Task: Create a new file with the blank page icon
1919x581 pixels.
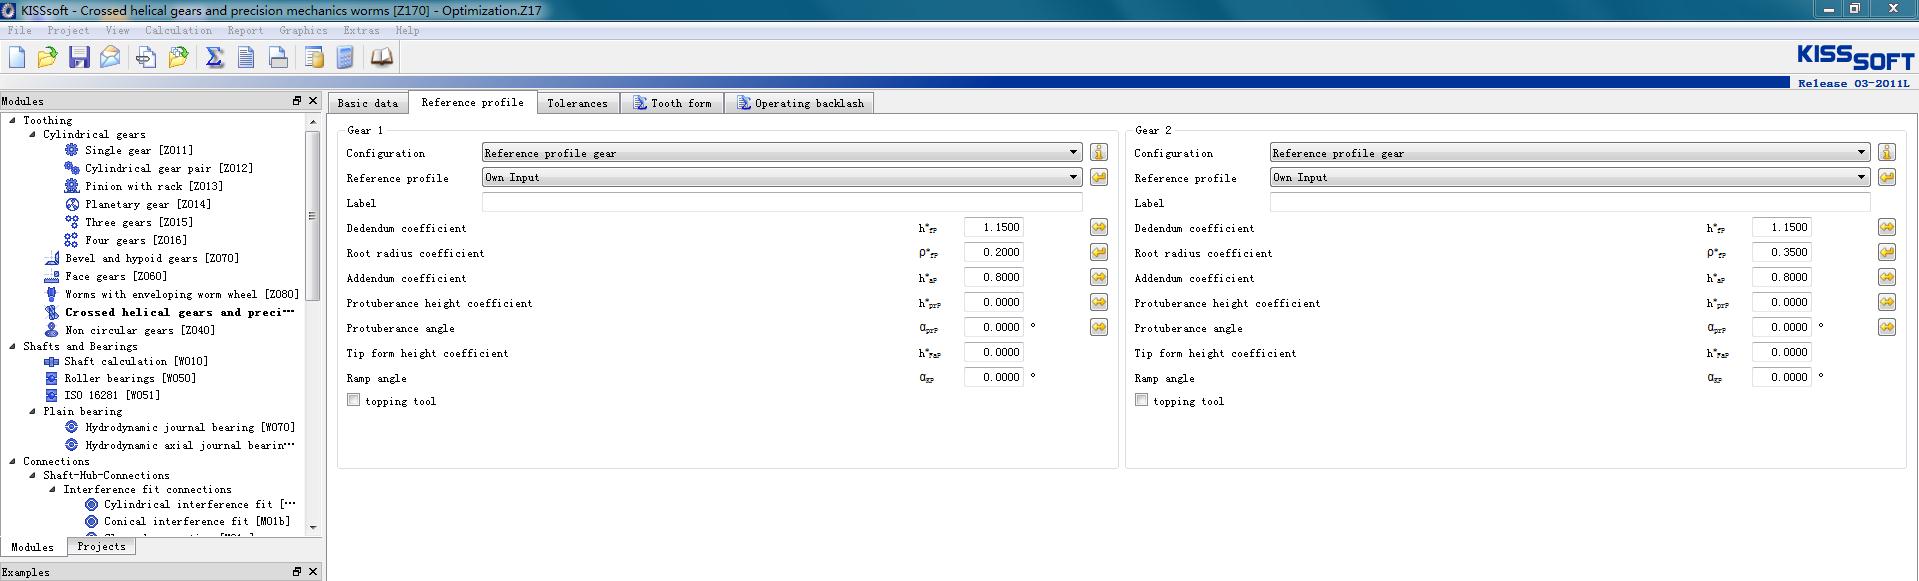Action: 17,57
